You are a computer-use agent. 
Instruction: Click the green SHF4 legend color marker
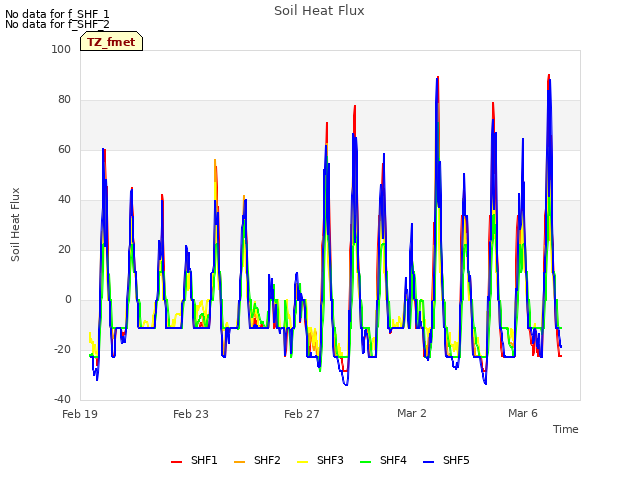click(366, 462)
